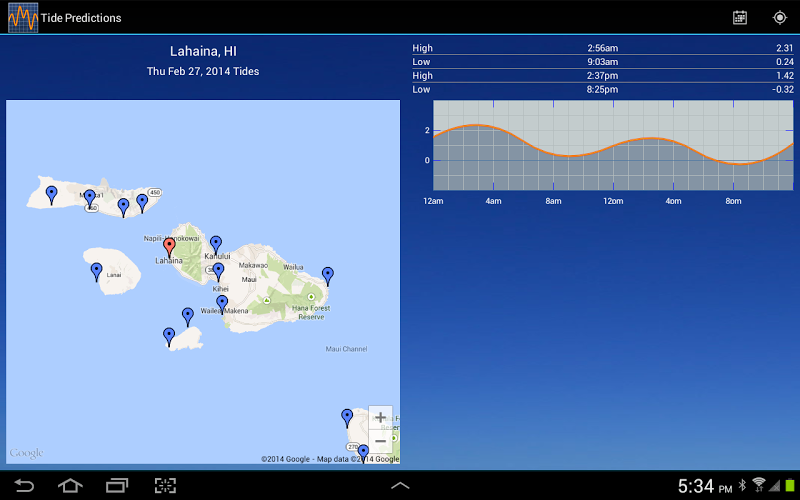The image size is (800, 500).
Task: Select the Molokai pin beside route 450
Action: click(x=142, y=204)
